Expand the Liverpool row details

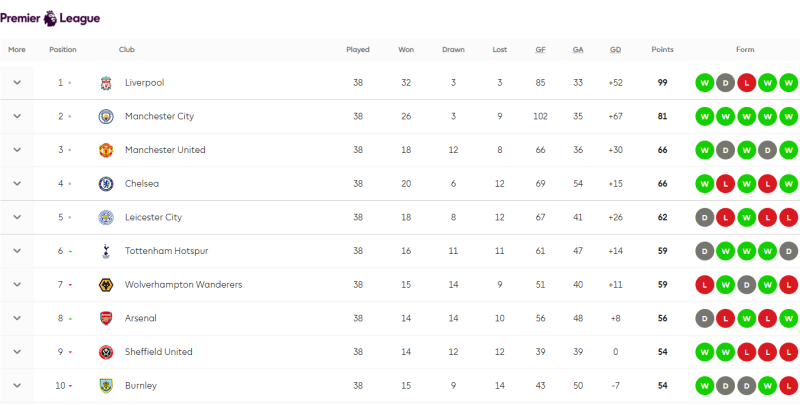coord(17,83)
